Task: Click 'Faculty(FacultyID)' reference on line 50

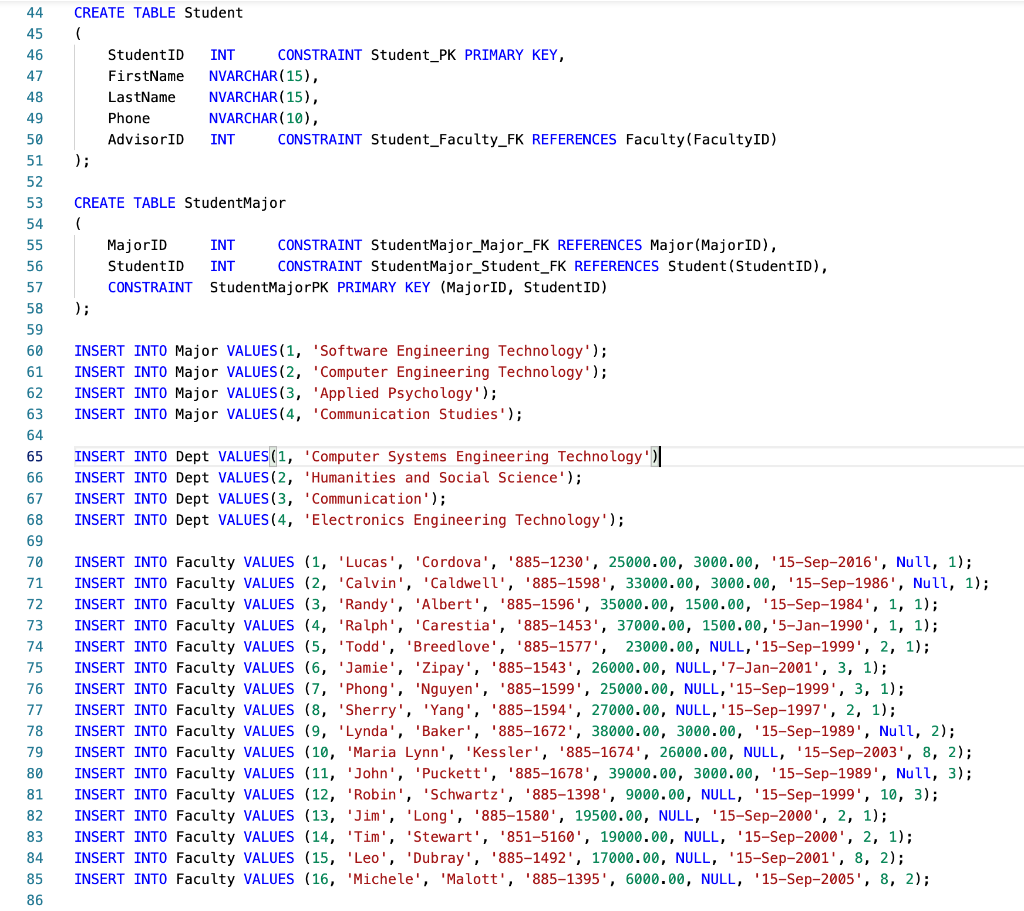Action: pyautogui.click(x=701, y=140)
